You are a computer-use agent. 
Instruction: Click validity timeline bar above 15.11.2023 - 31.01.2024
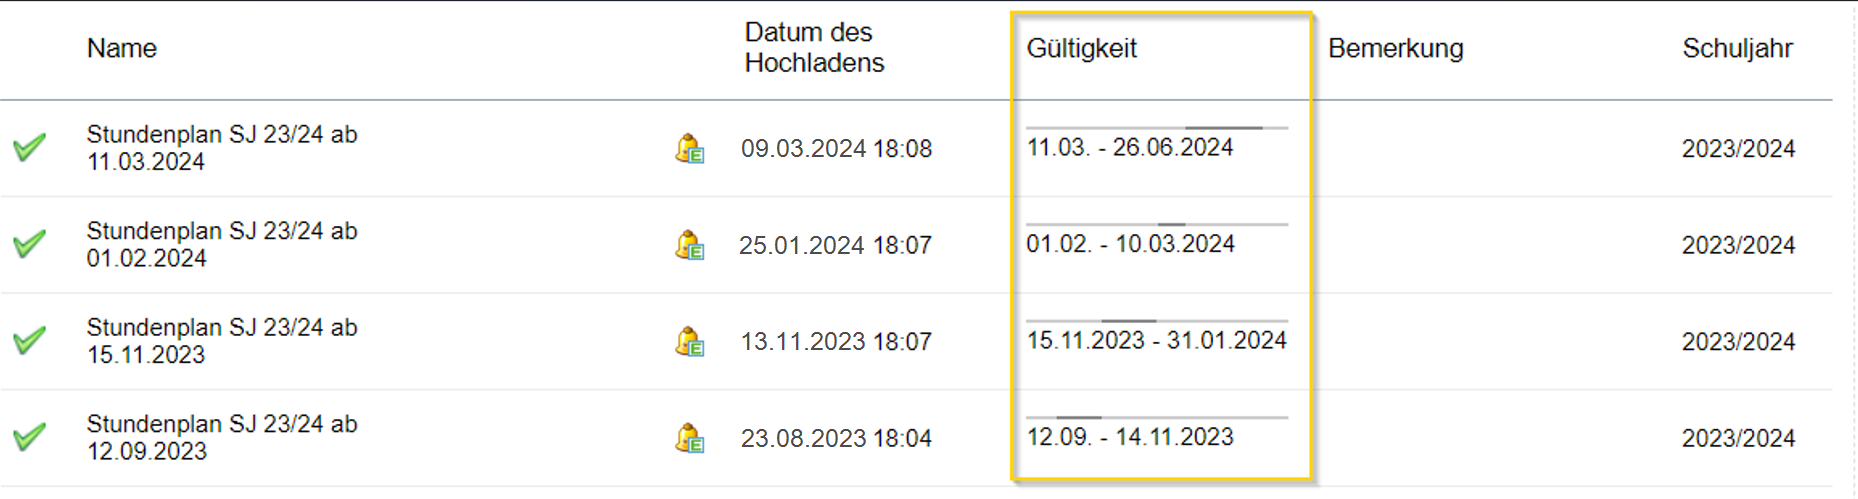(1157, 321)
